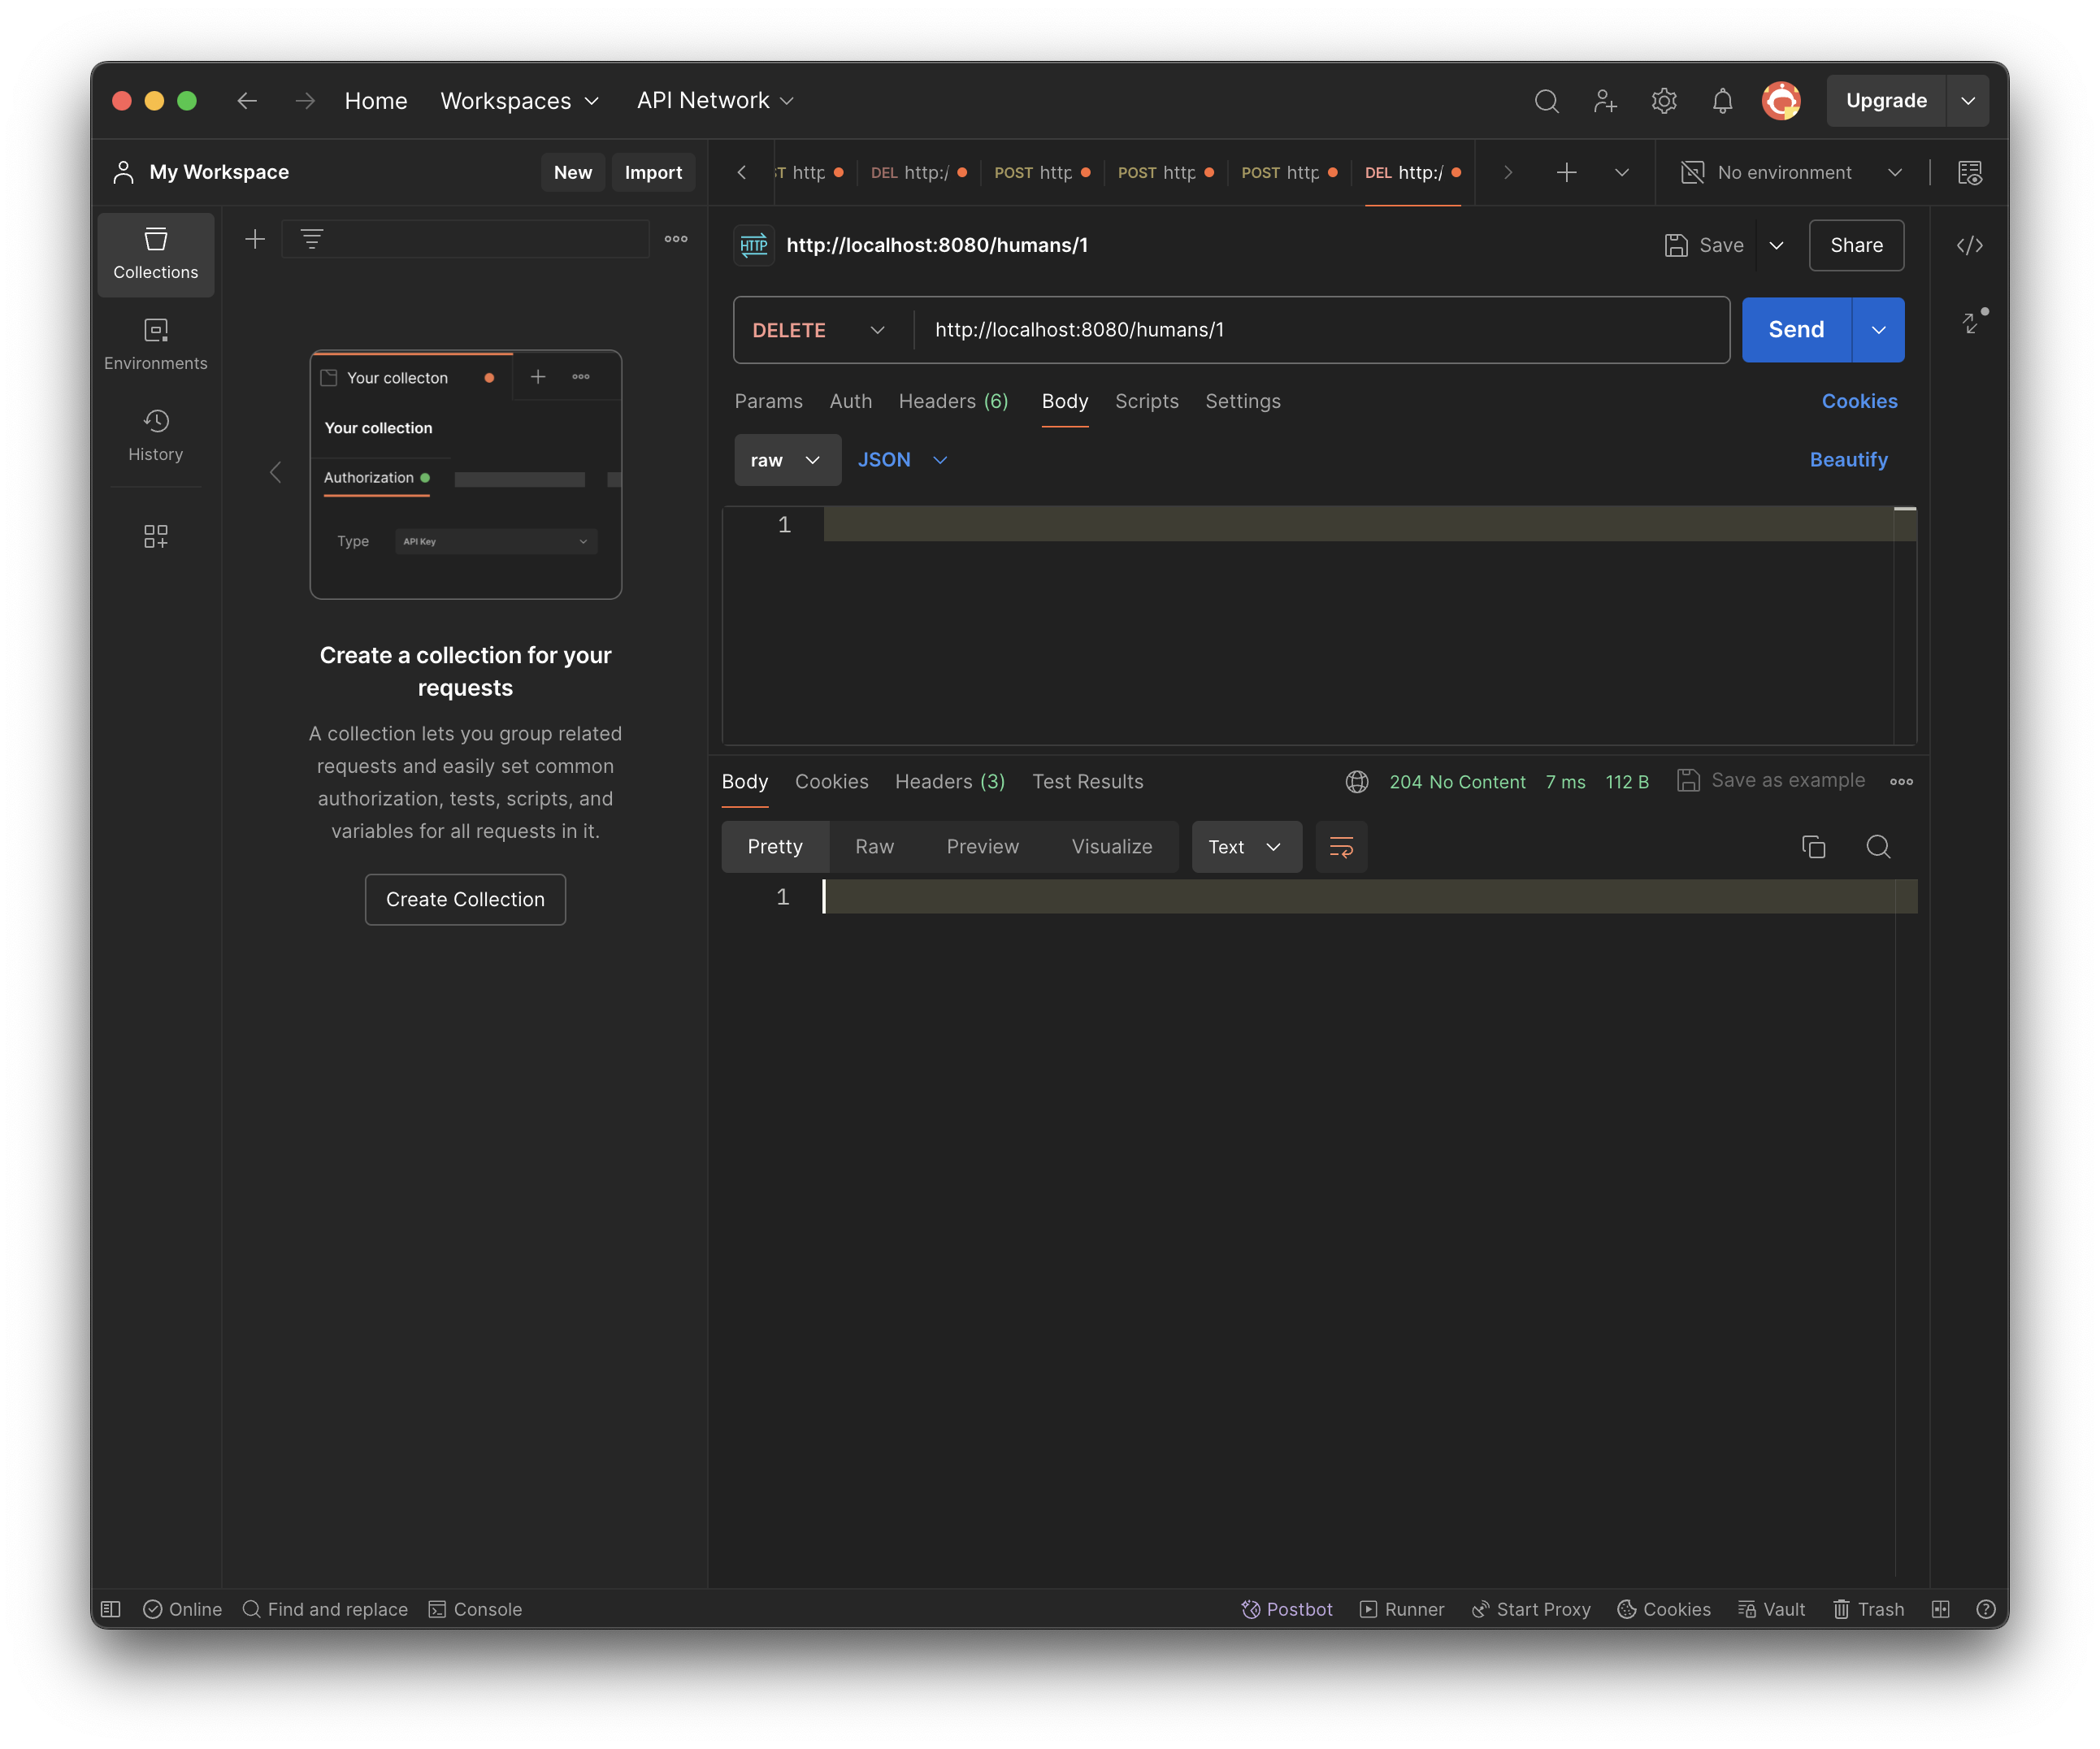Open the History sidebar panel
This screenshot has height=1749, width=2100.
click(x=155, y=434)
